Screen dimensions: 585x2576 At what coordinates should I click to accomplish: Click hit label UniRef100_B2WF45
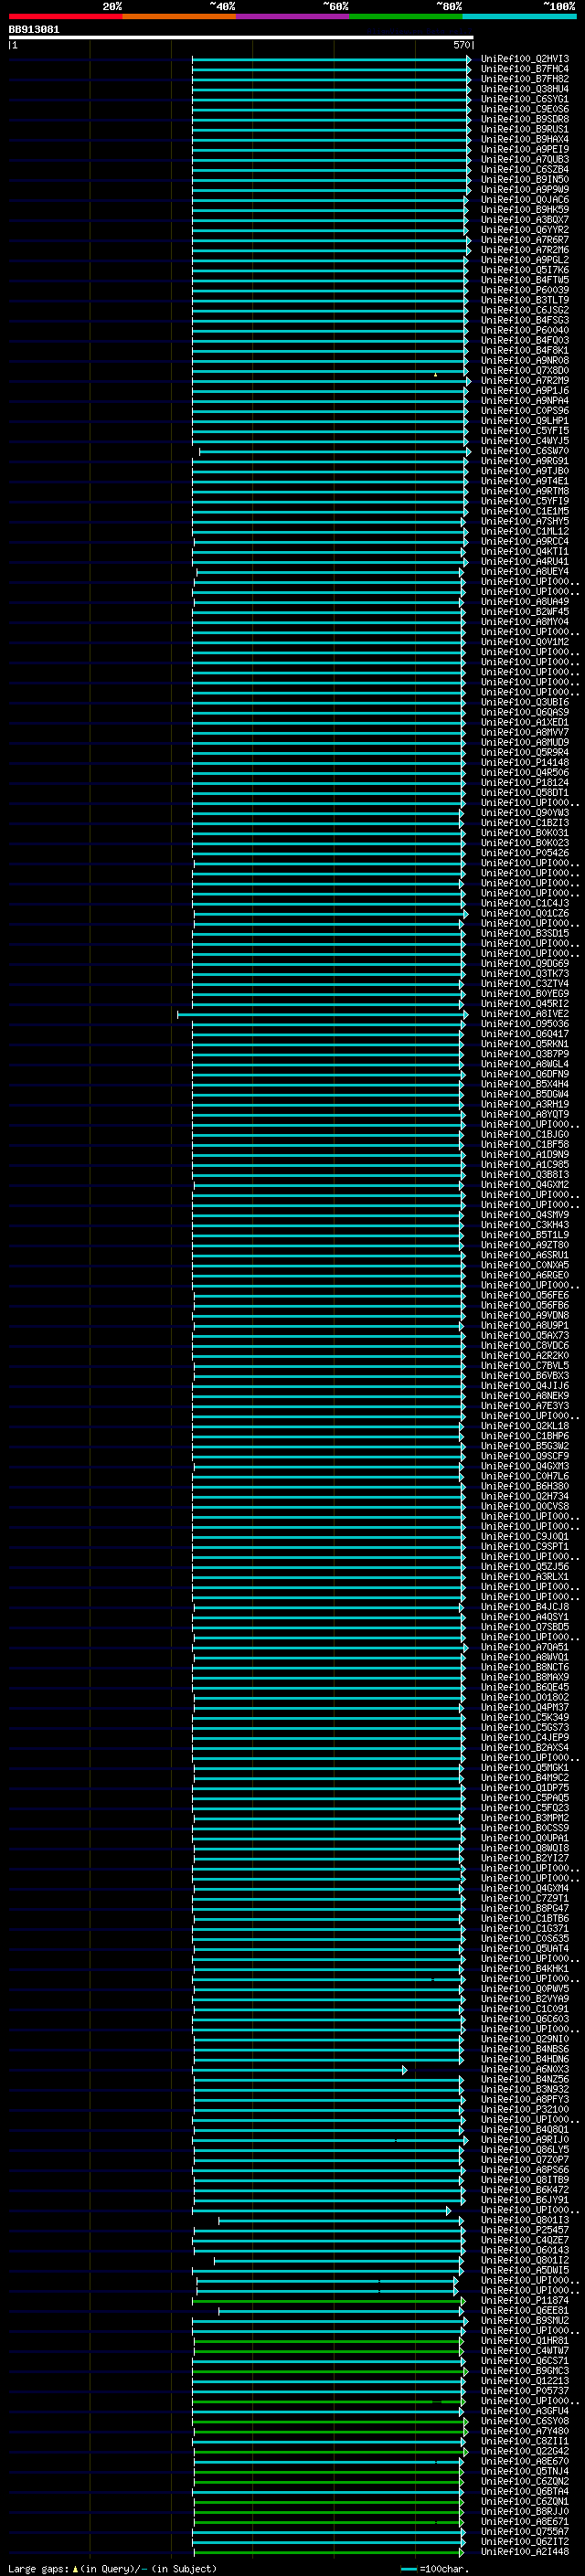[525, 612]
